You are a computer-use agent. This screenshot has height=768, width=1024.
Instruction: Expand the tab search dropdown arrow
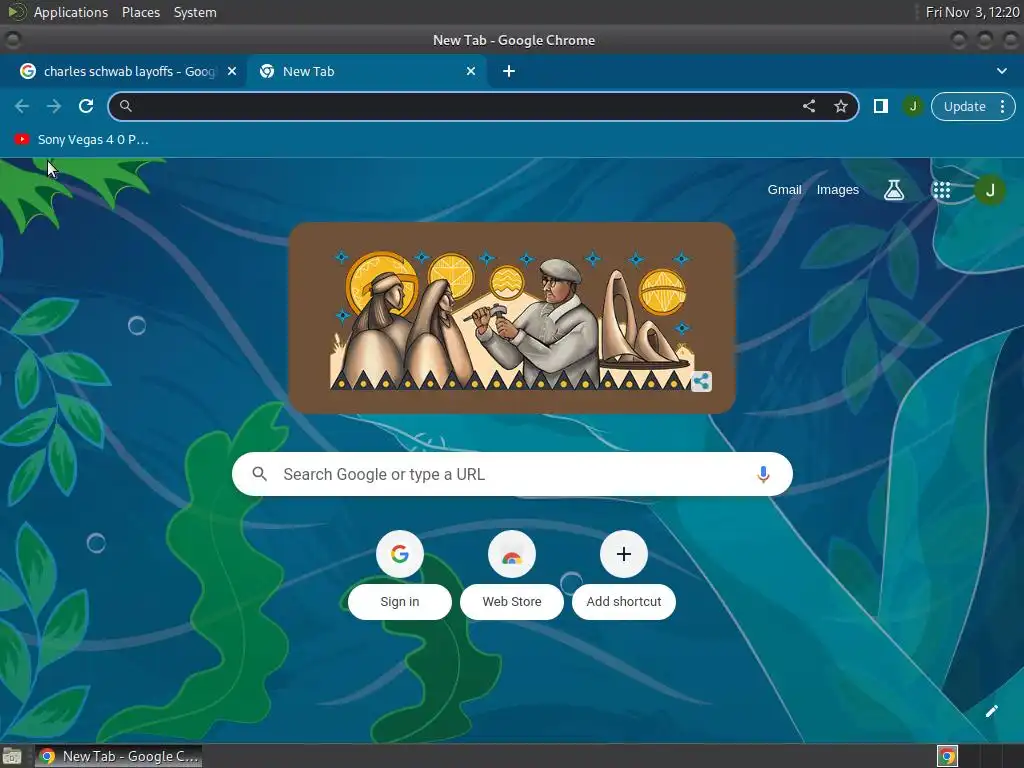pyautogui.click(x=1002, y=71)
